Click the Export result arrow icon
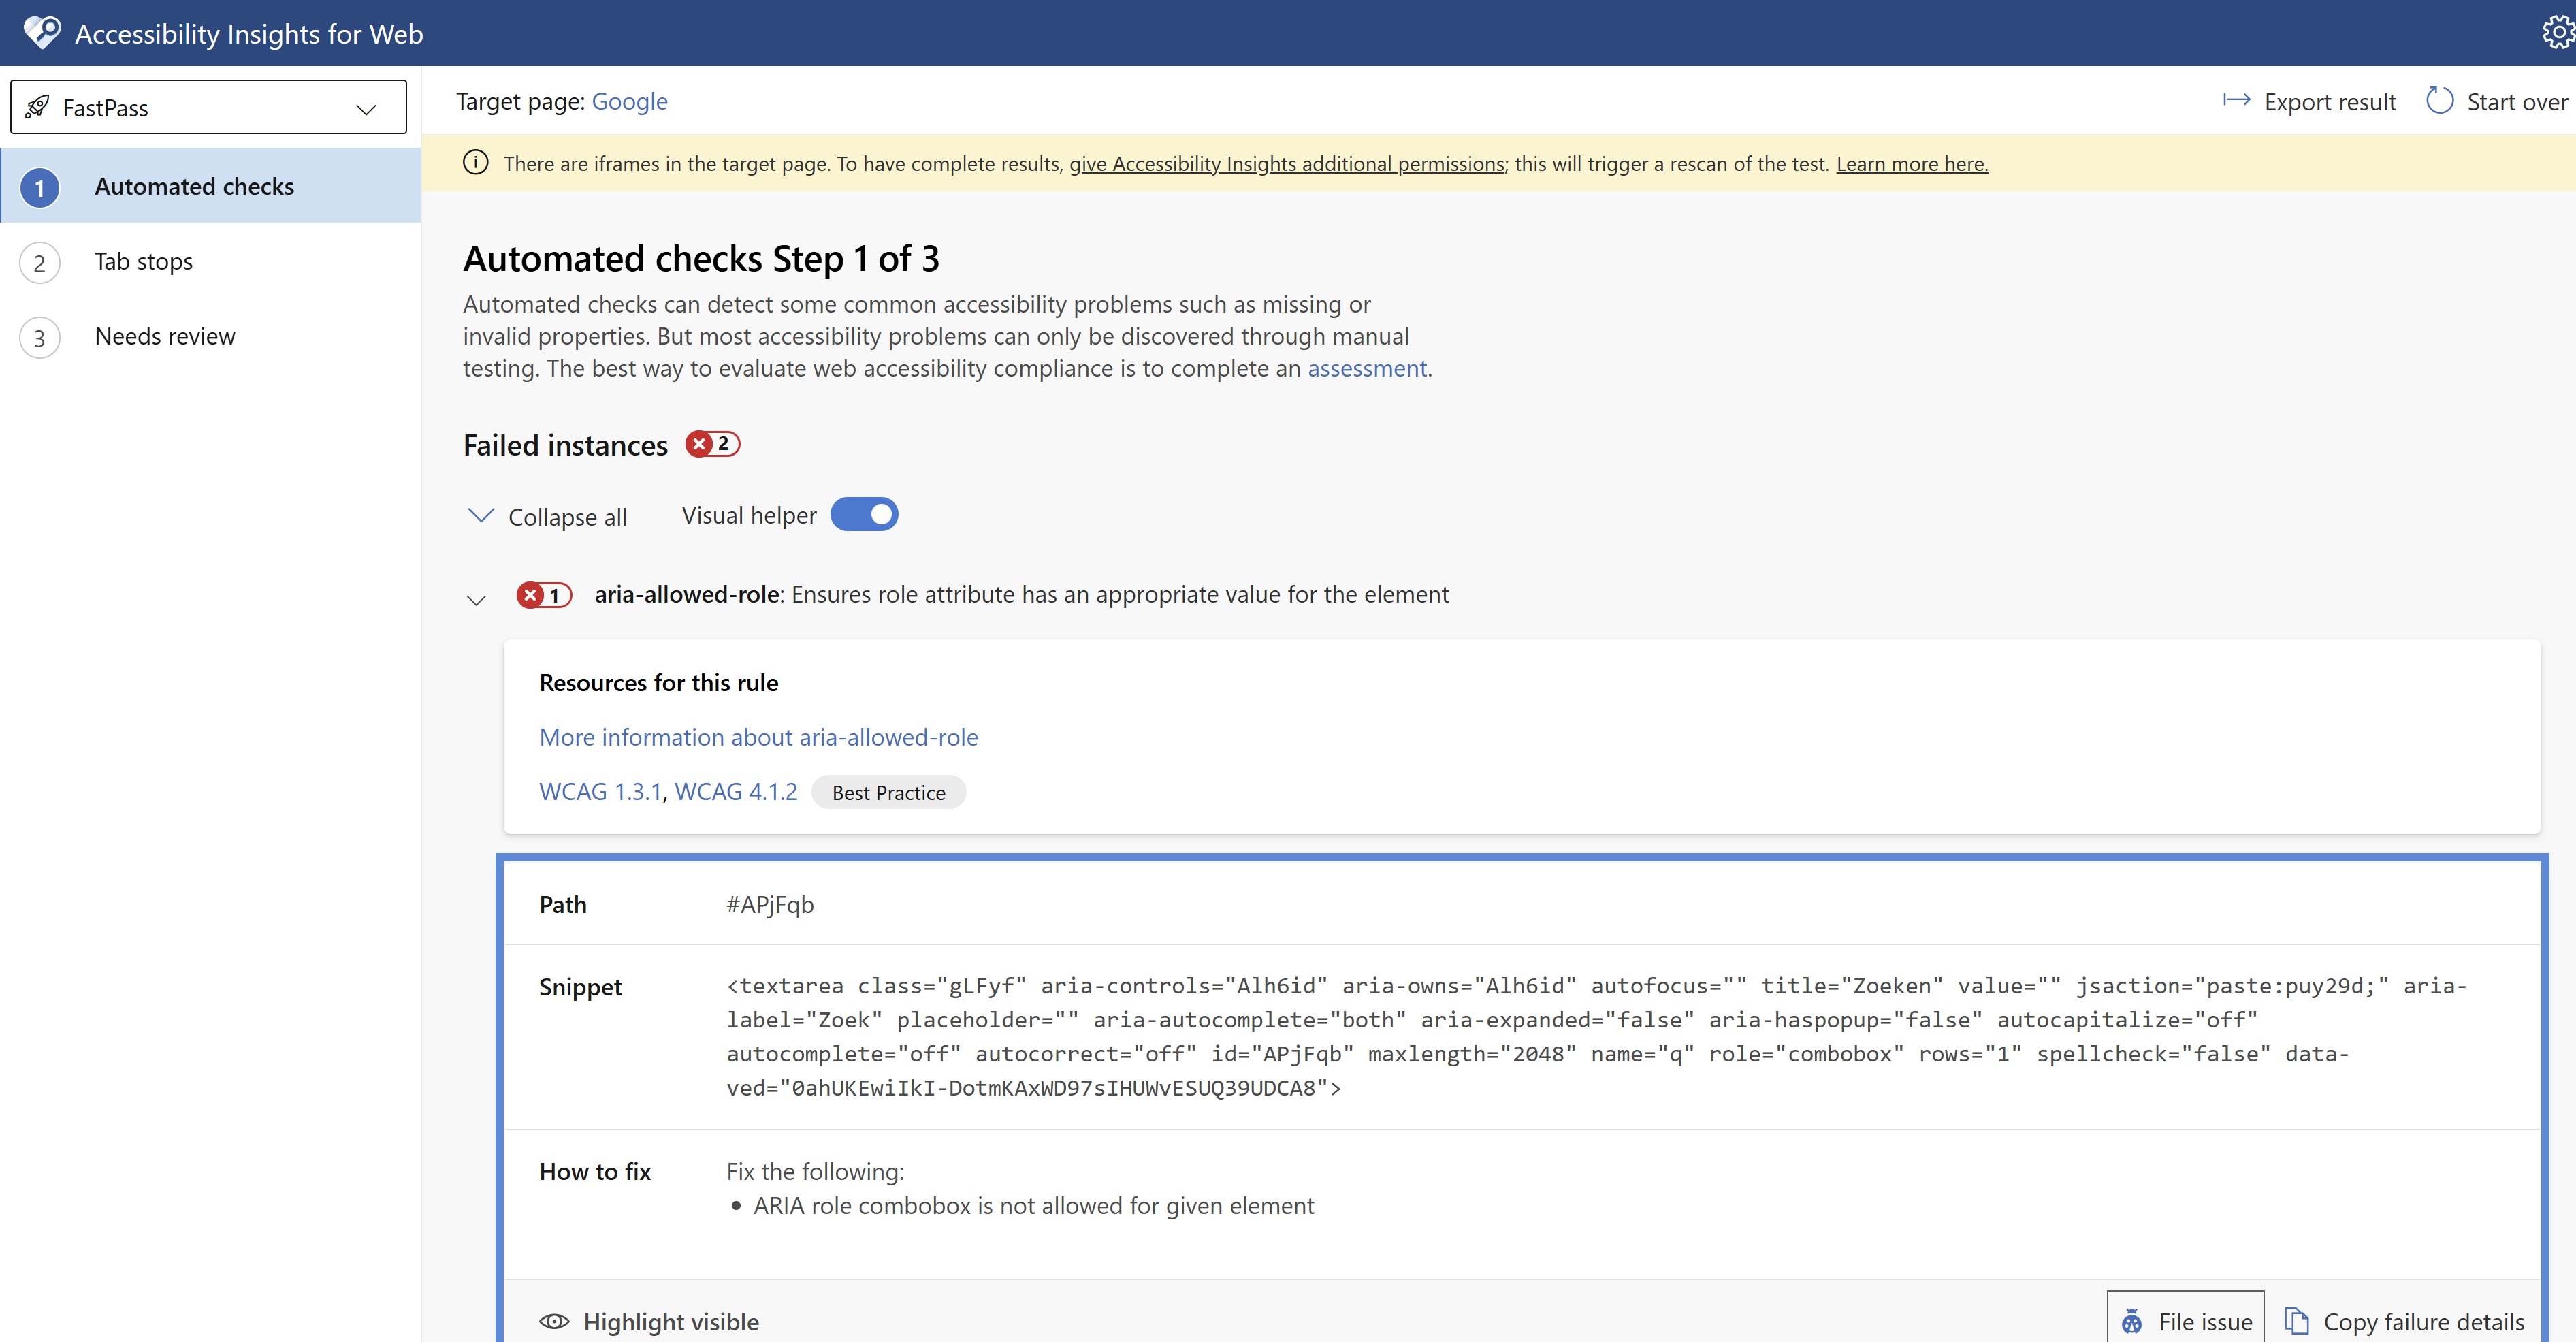Image resolution: width=2576 pixels, height=1342 pixels. [2236, 100]
